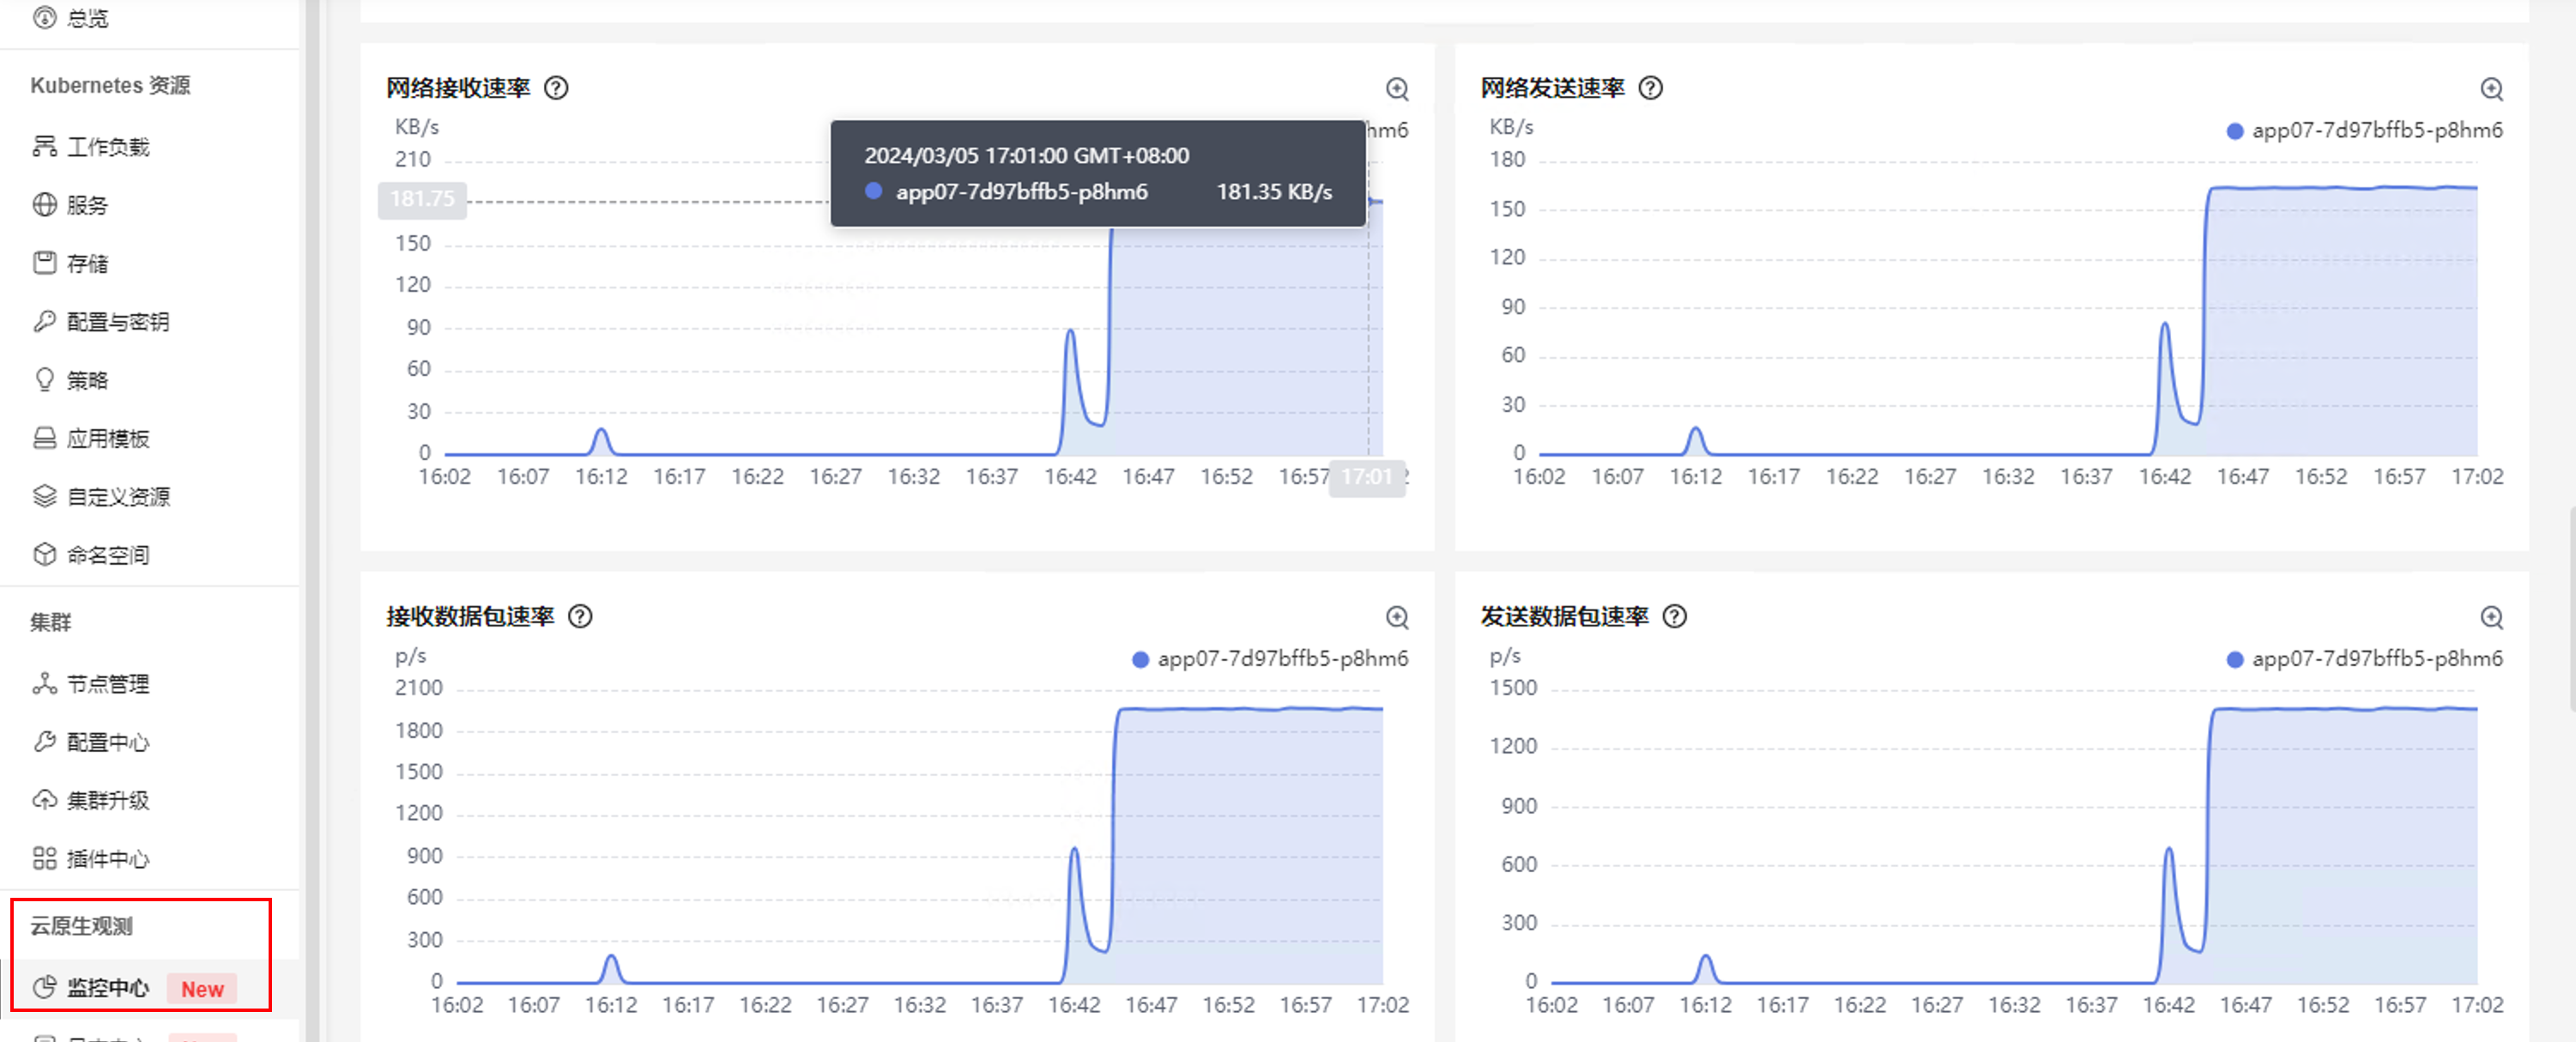Open 命名空间 page

(x=107, y=556)
